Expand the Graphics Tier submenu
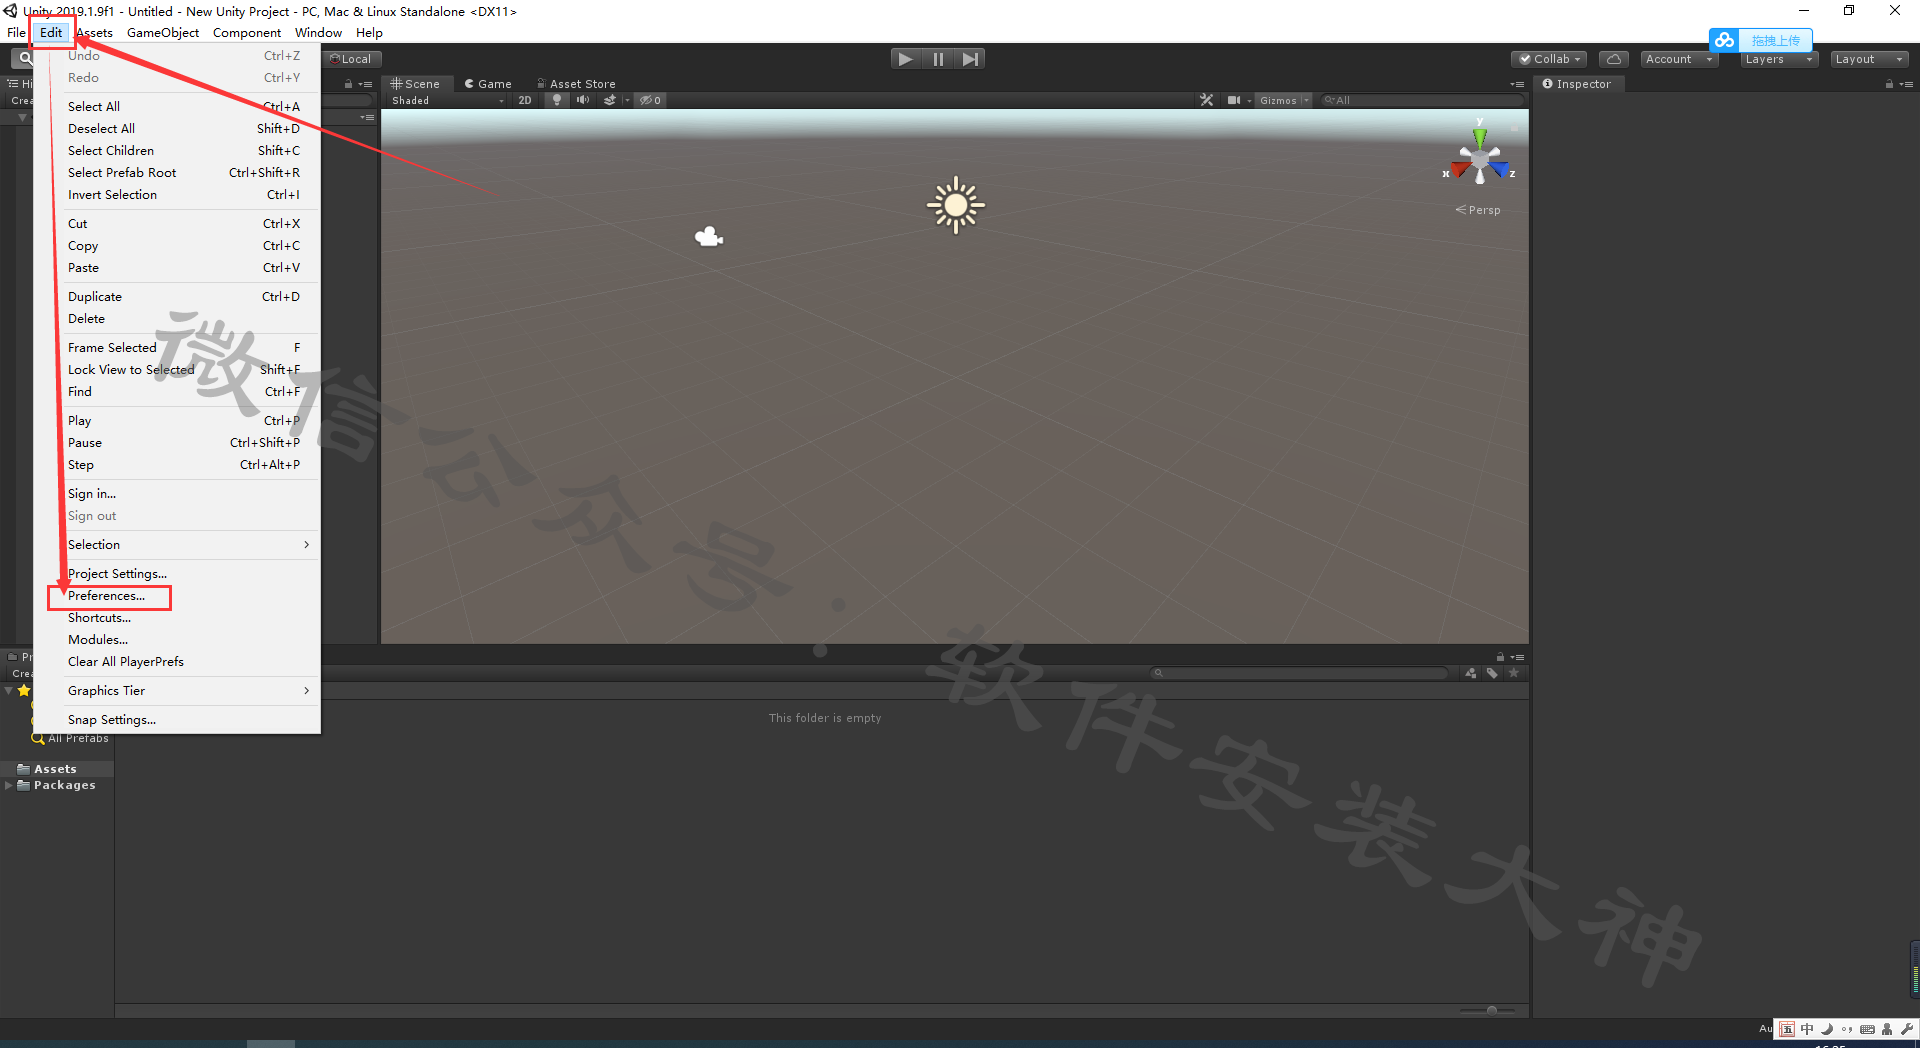1920x1048 pixels. (x=188, y=691)
